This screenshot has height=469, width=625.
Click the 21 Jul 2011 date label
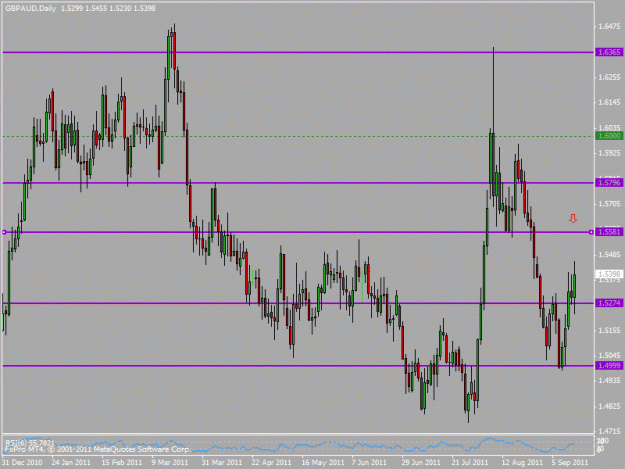pos(470,462)
